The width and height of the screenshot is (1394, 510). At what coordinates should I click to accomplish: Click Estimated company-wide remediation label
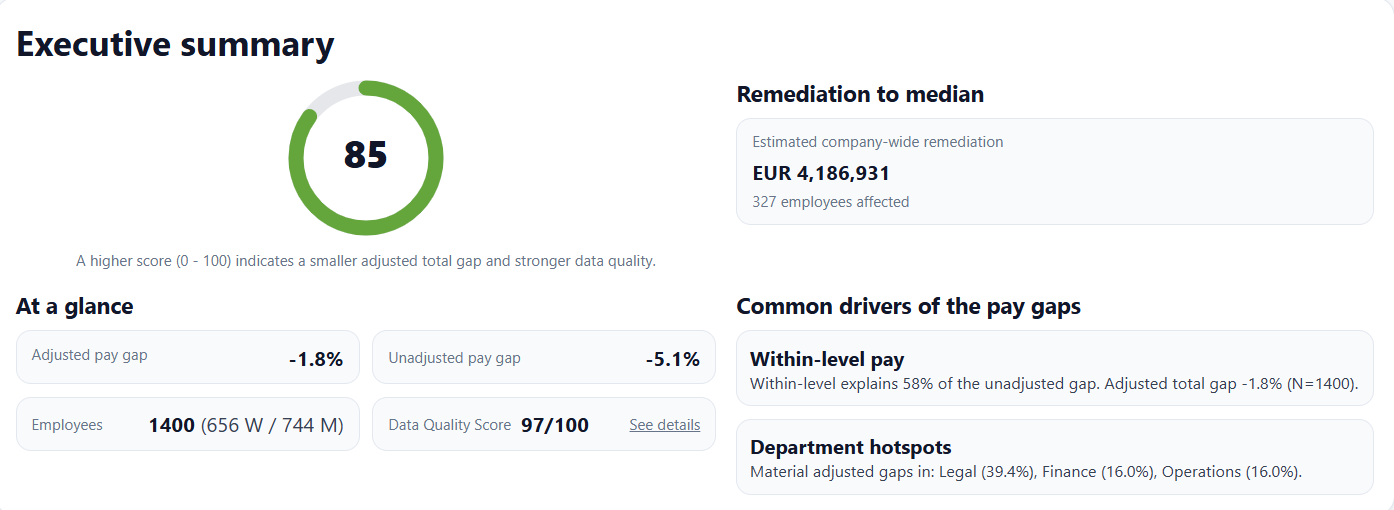(x=877, y=142)
